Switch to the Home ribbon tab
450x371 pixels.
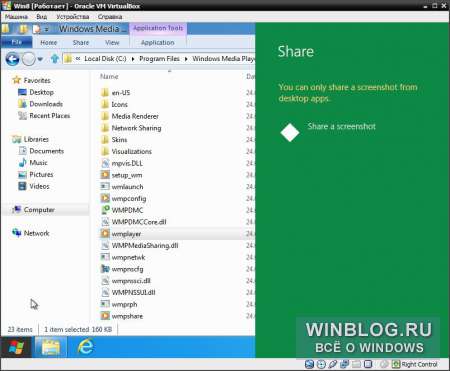point(49,43)
